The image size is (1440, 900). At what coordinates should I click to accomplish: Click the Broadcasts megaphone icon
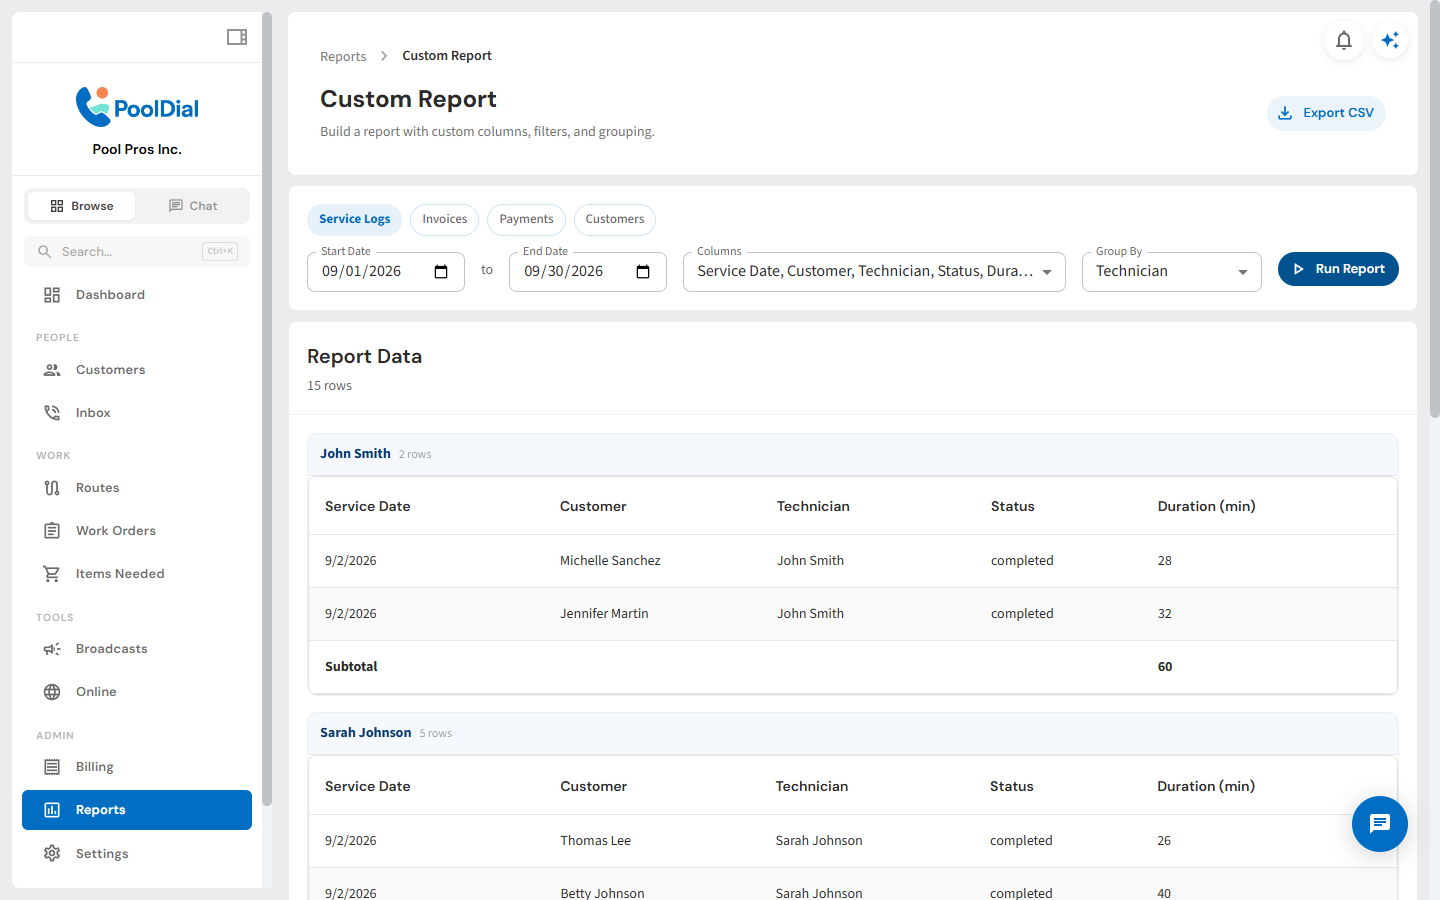coord(52,649)
